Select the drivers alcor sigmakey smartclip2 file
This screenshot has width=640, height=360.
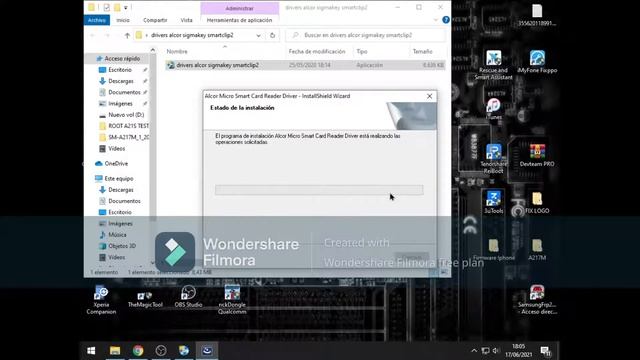point(305,65)
